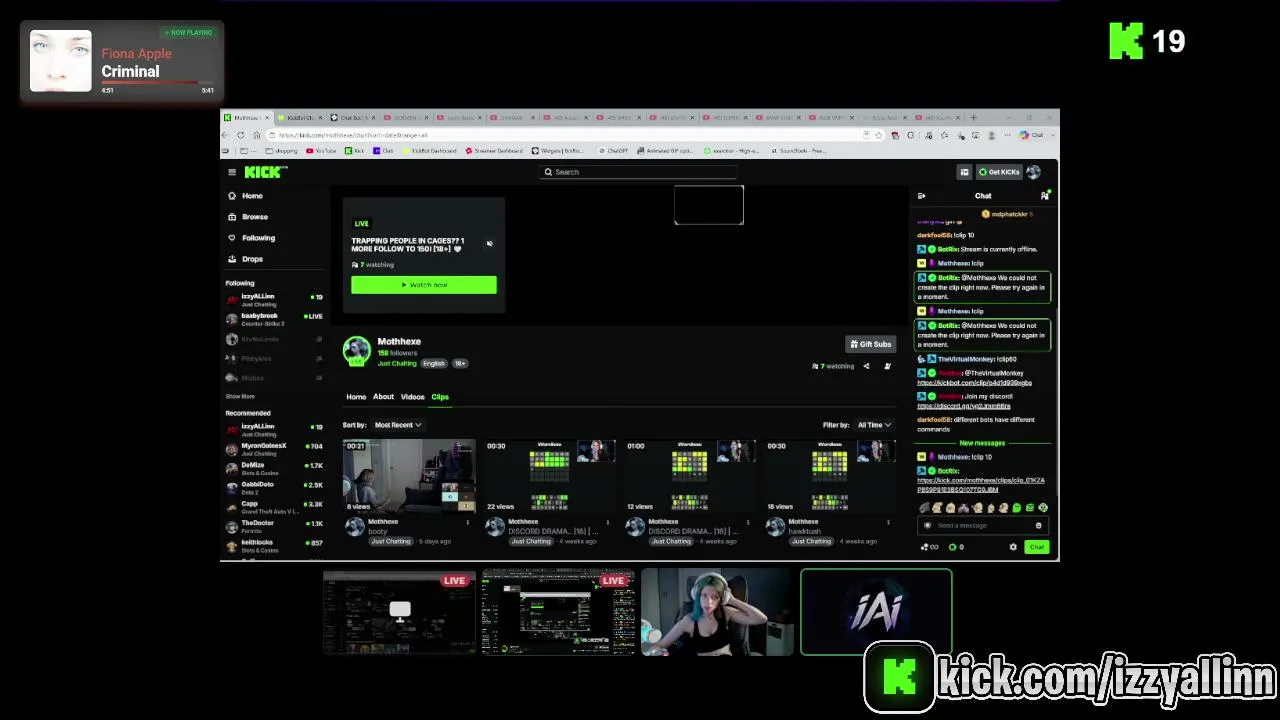Viewport: 1280px width, 720px height.
Task: Collapse the chat panel
Action: click(921, 196)
